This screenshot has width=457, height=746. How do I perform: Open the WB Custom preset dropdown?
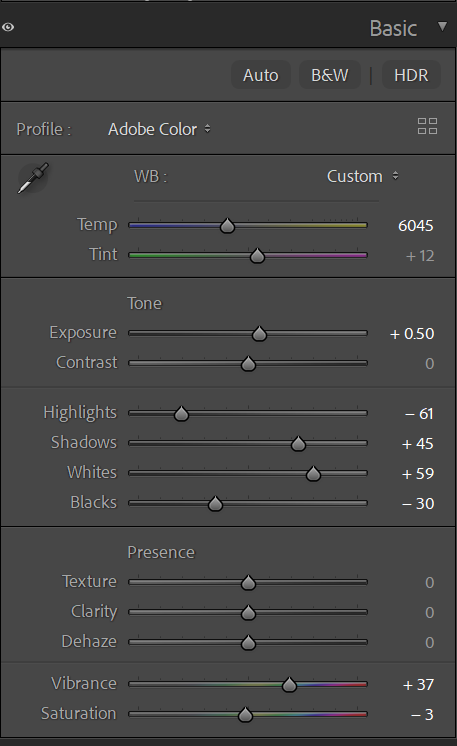(362, 176)
